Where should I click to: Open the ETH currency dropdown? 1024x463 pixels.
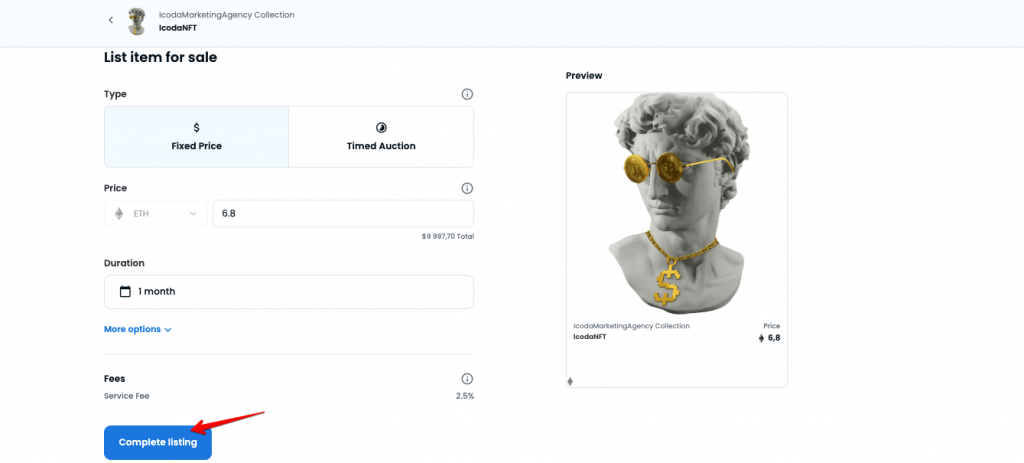tap(156, 214)
